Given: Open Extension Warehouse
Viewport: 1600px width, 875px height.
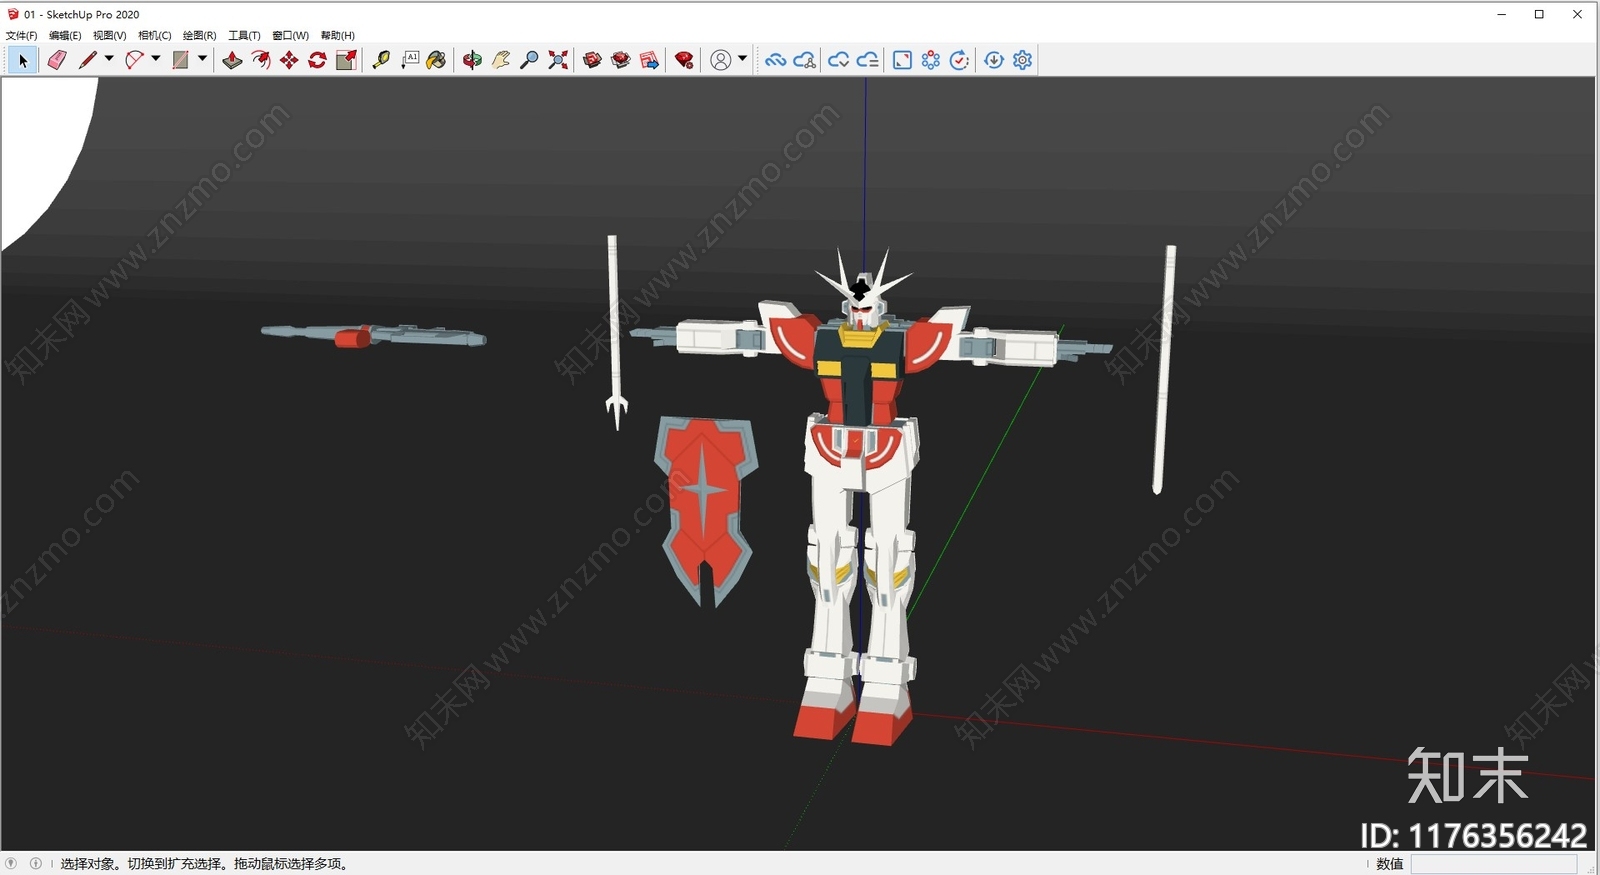Looking at the screenshot, I should tap(621, 60).
